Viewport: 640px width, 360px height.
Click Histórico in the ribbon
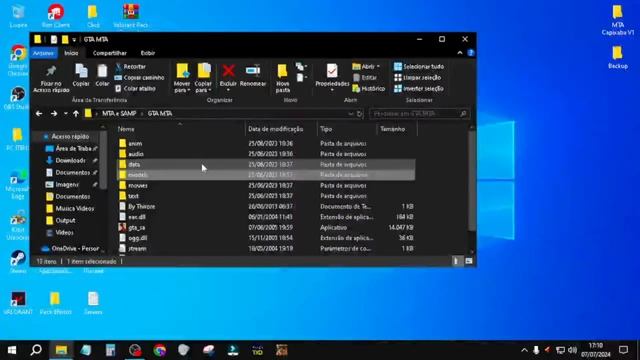(x=369, y=88)
